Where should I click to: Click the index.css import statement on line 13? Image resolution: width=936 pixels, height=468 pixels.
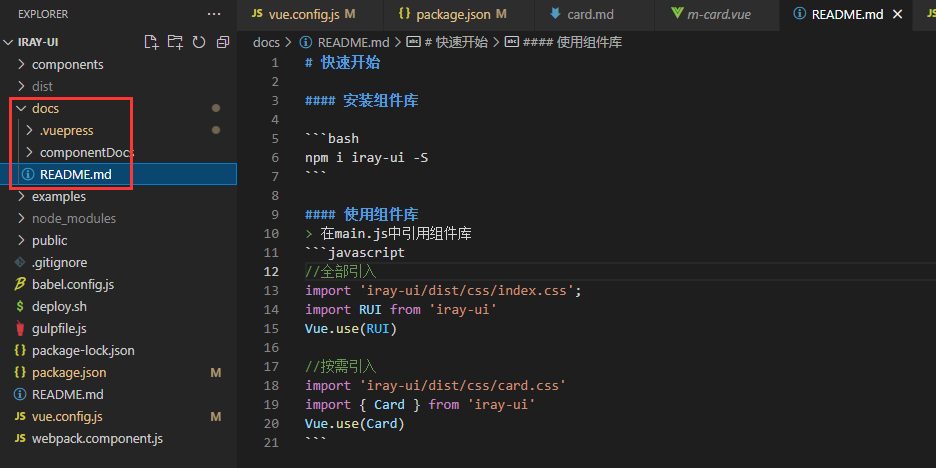coord(444,291)
